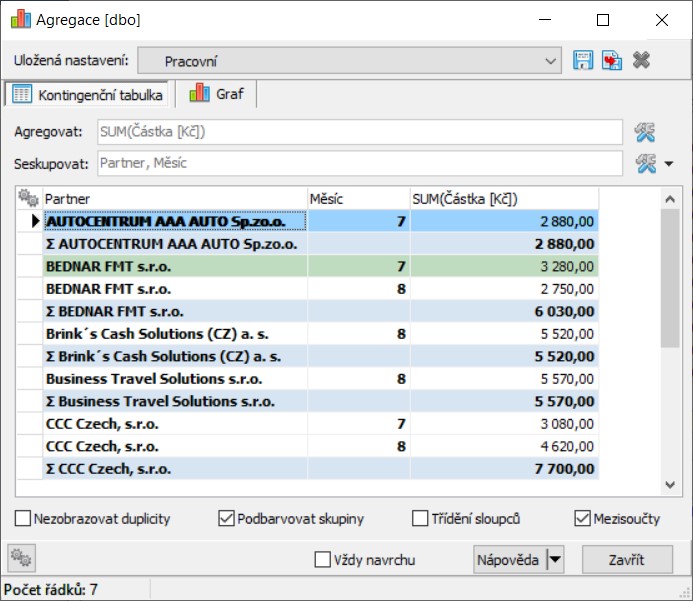This screenshot has height=601, width=693.
Task: Click the gears button at the bottom left
Action: 22,559
